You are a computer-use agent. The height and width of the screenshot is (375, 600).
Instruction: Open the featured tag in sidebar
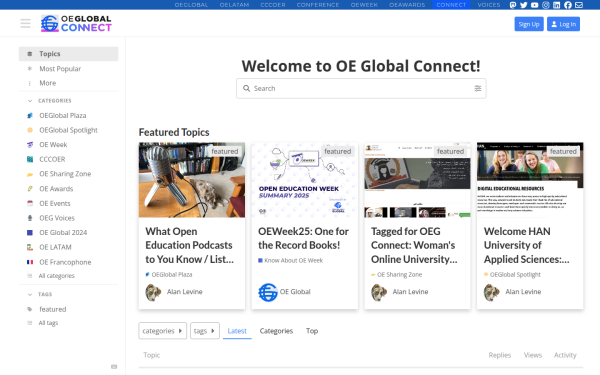click(68, 309)
